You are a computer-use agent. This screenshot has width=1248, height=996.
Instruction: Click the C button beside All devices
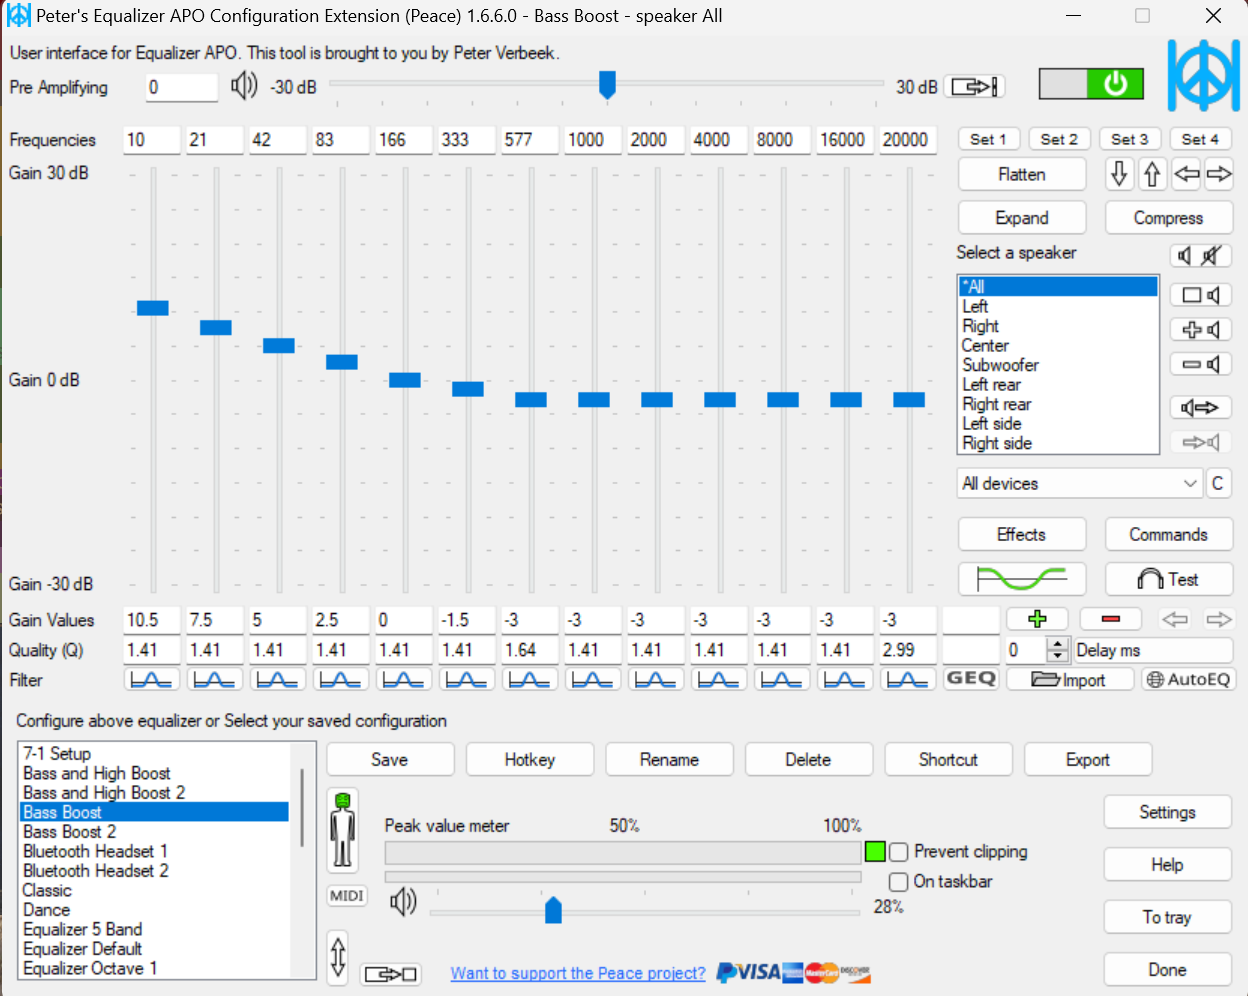tap(1217, 484)
